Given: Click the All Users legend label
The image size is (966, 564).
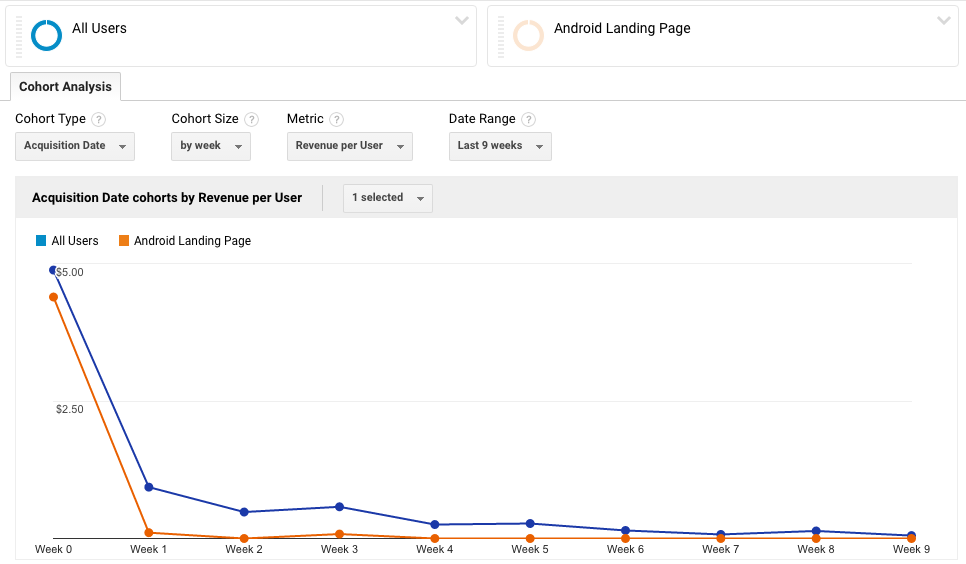Looking at the screenshot, I should click(x=75, y=241).
